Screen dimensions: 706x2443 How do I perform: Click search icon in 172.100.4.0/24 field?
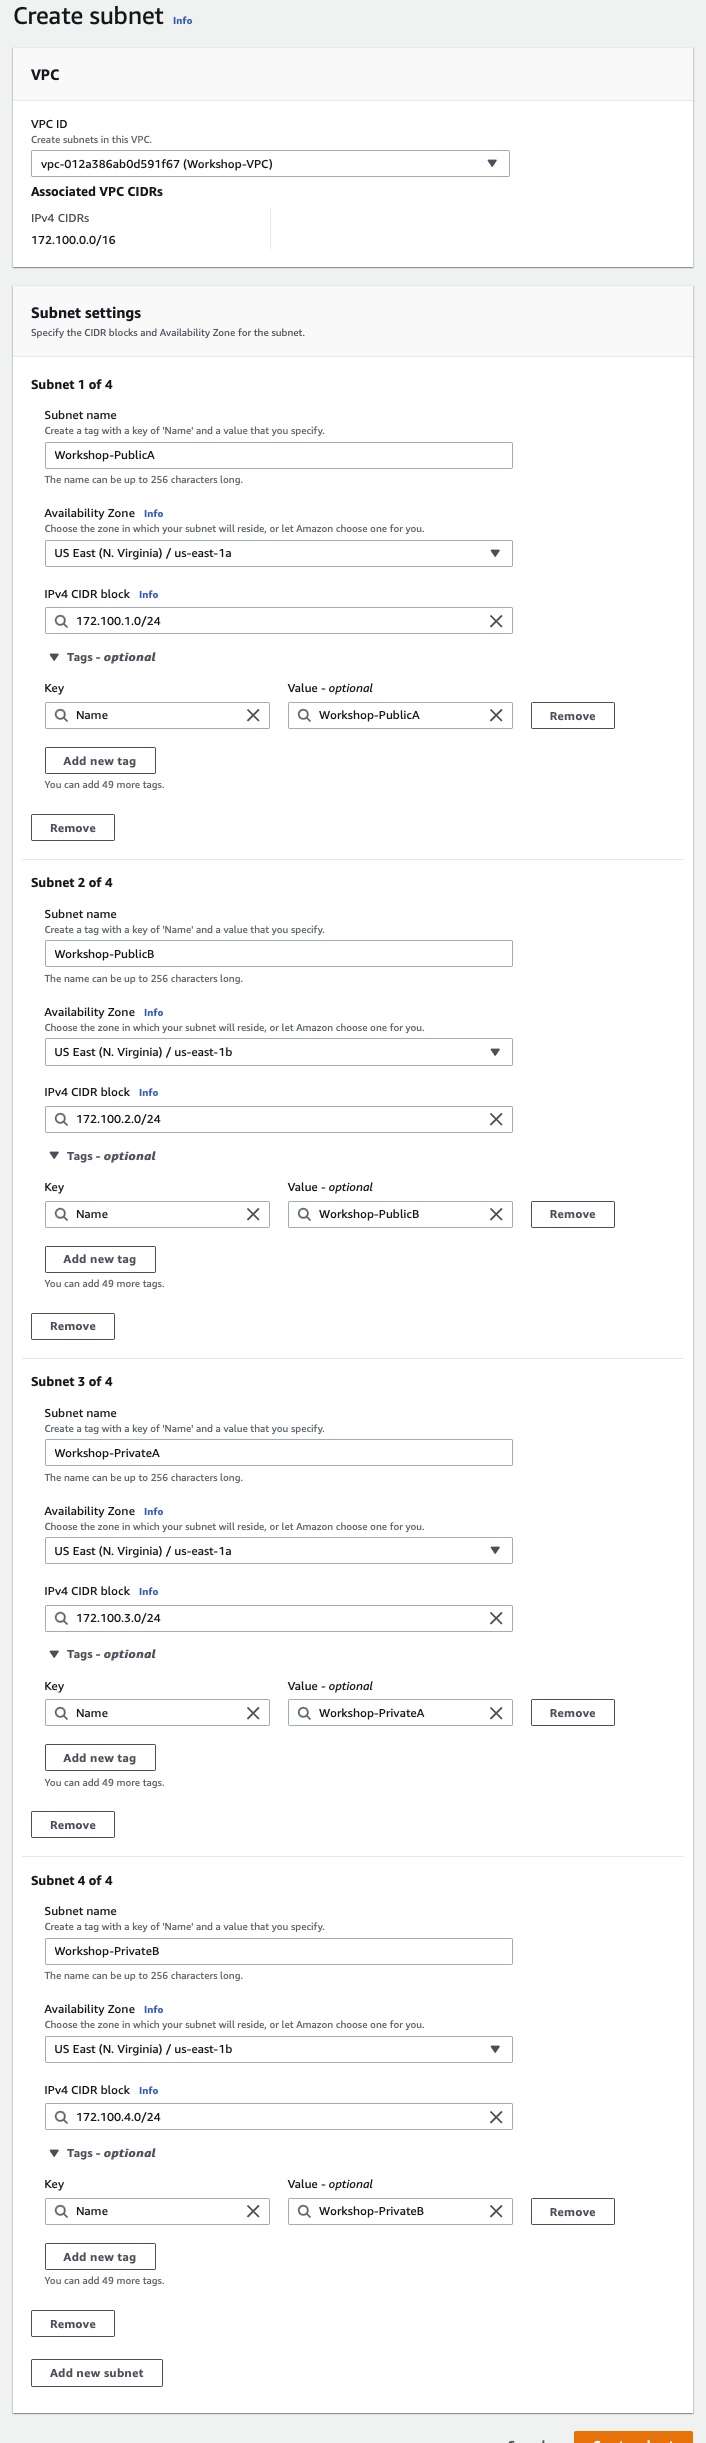(x=61, y=2117)
